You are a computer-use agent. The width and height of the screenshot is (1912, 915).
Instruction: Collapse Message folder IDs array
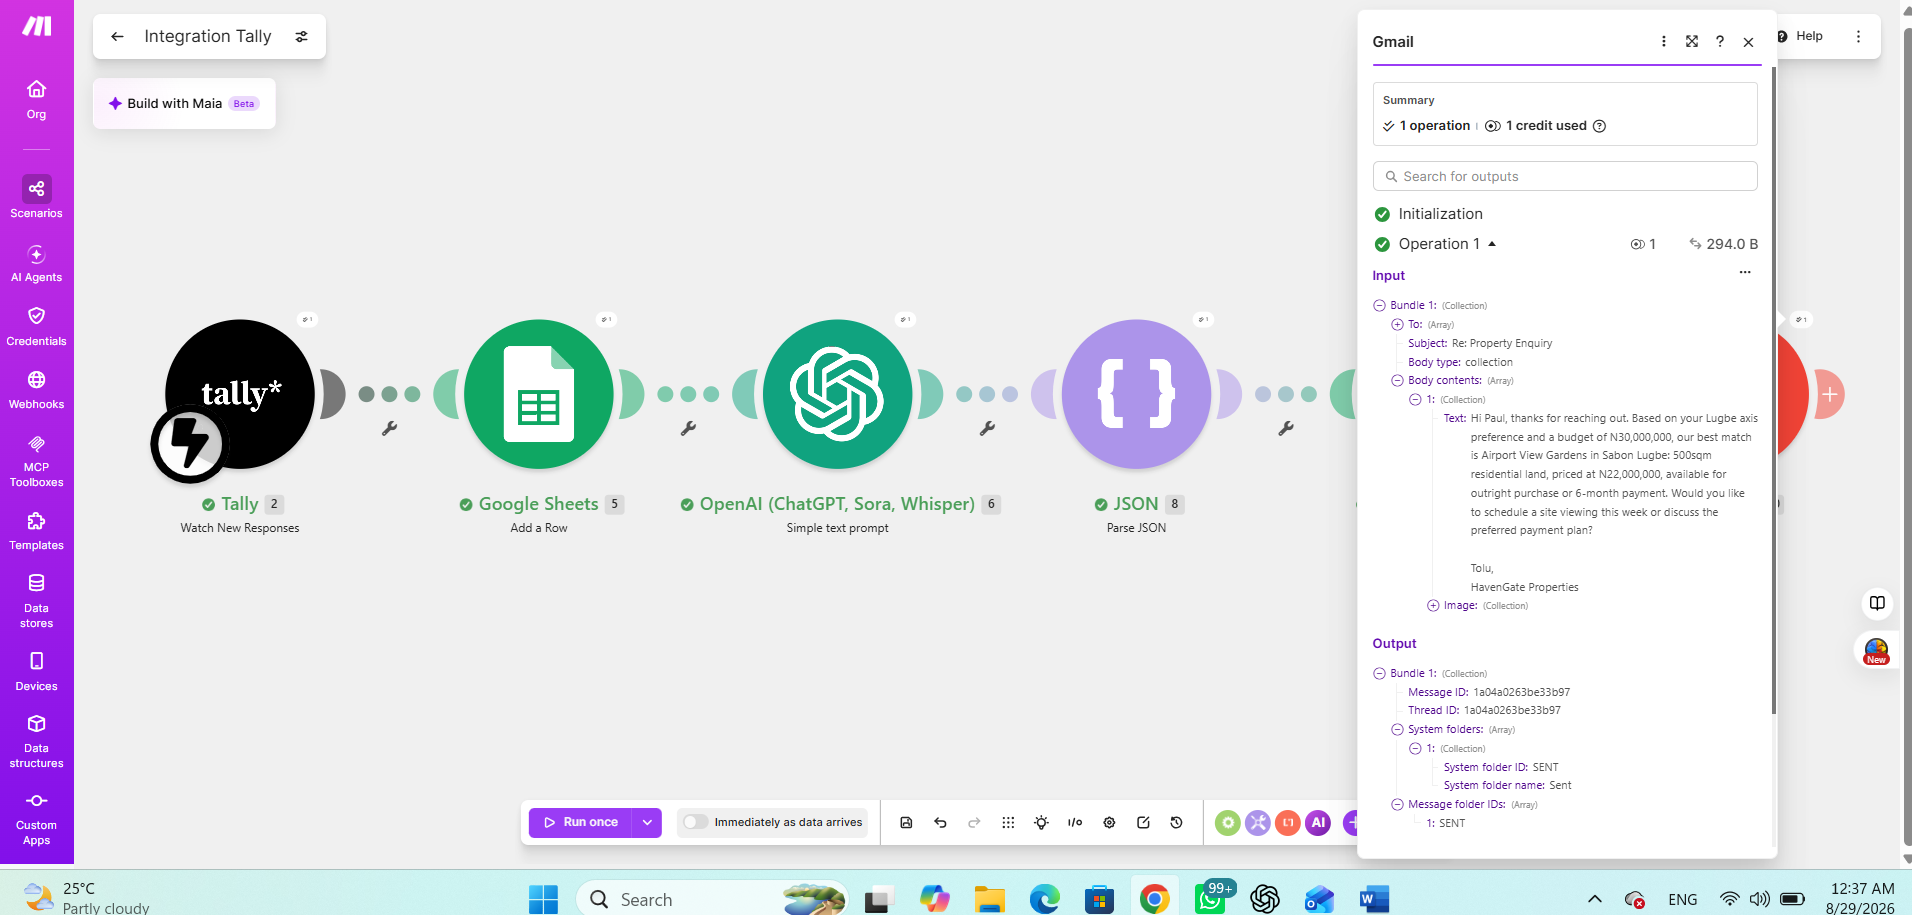[x=1397, y=804]
